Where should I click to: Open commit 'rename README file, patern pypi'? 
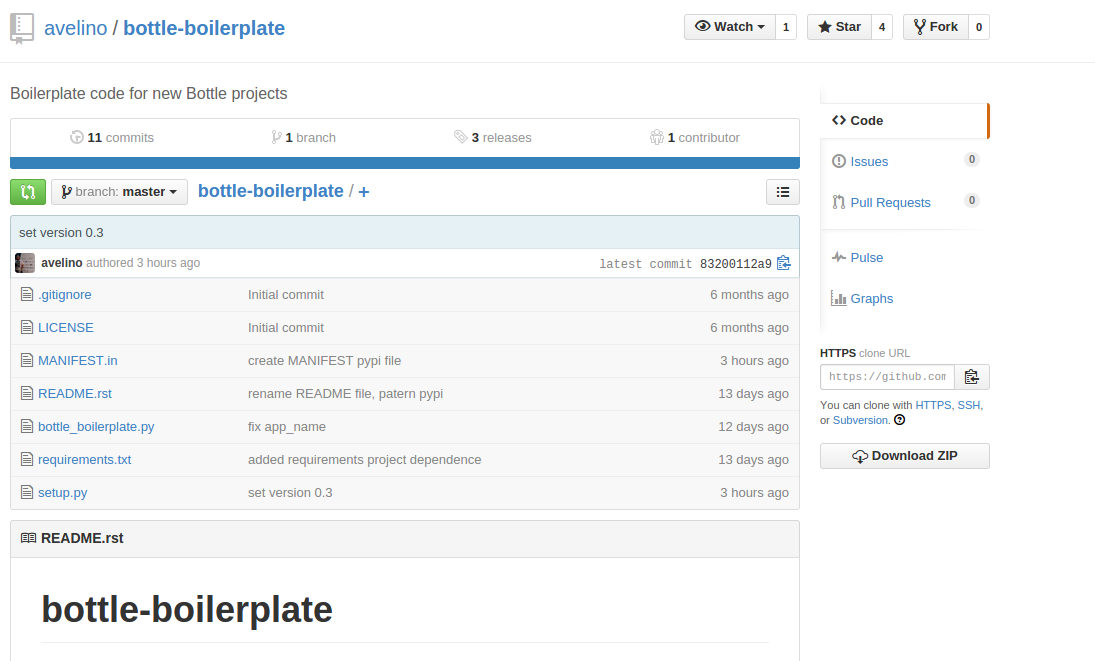[x=346, y=394]
